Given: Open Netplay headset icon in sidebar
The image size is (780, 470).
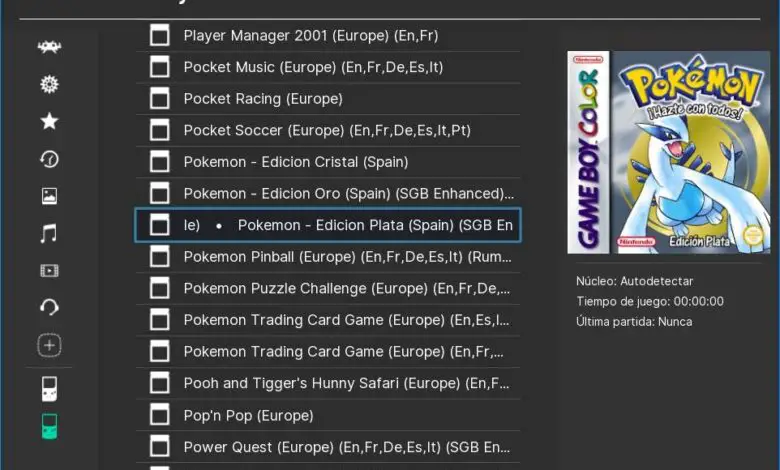Looking at the screenshot, I should point(49,307).
